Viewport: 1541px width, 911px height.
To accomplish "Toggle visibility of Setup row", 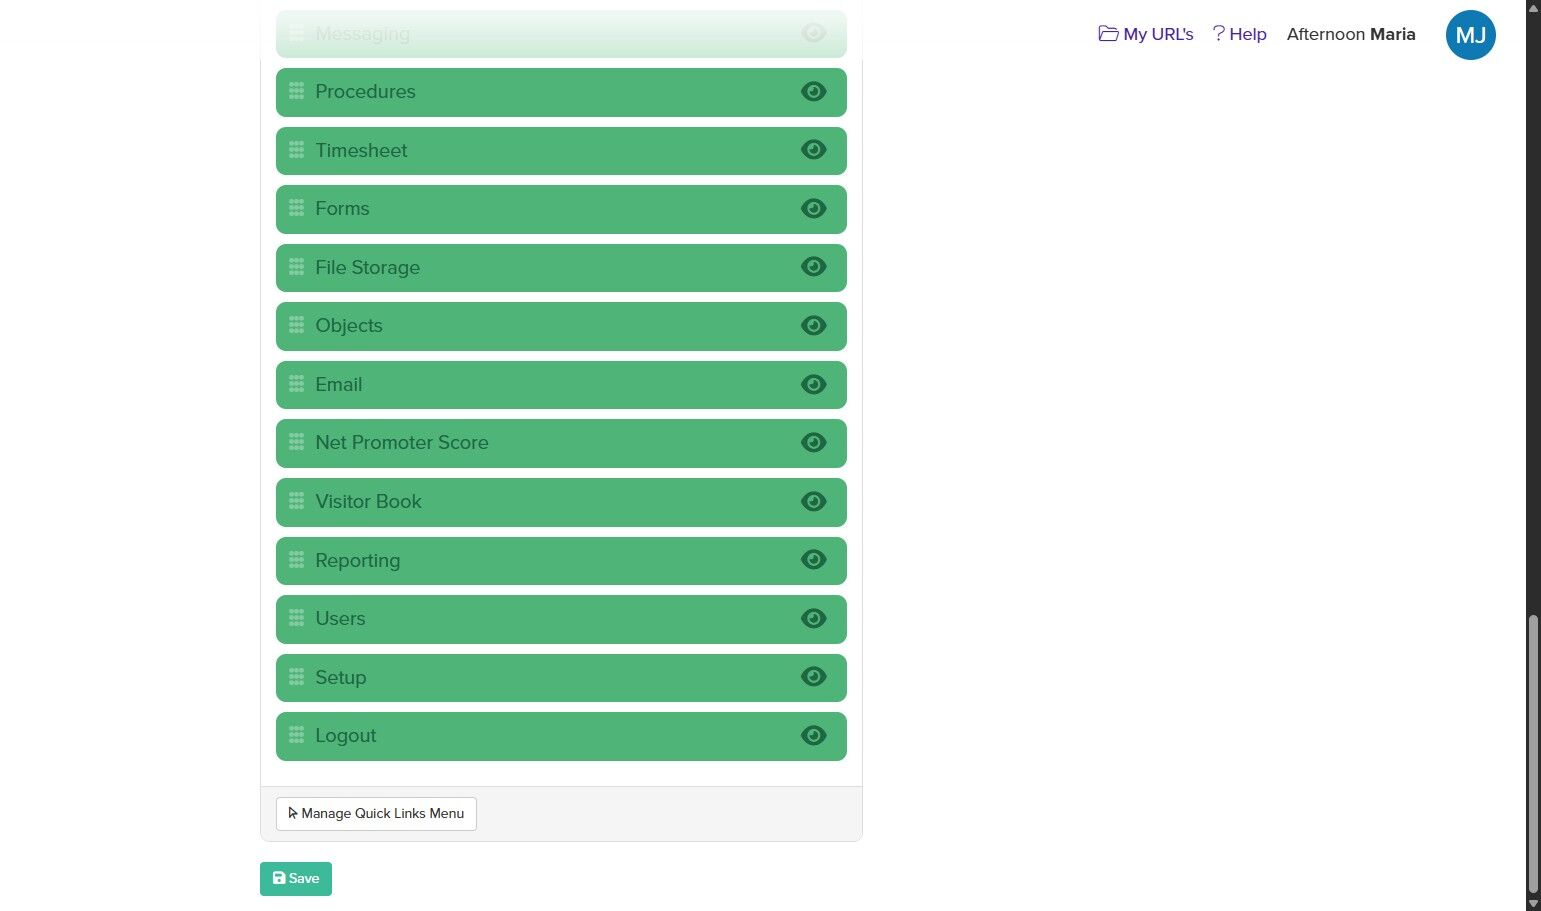I will (x=814, y=677).
